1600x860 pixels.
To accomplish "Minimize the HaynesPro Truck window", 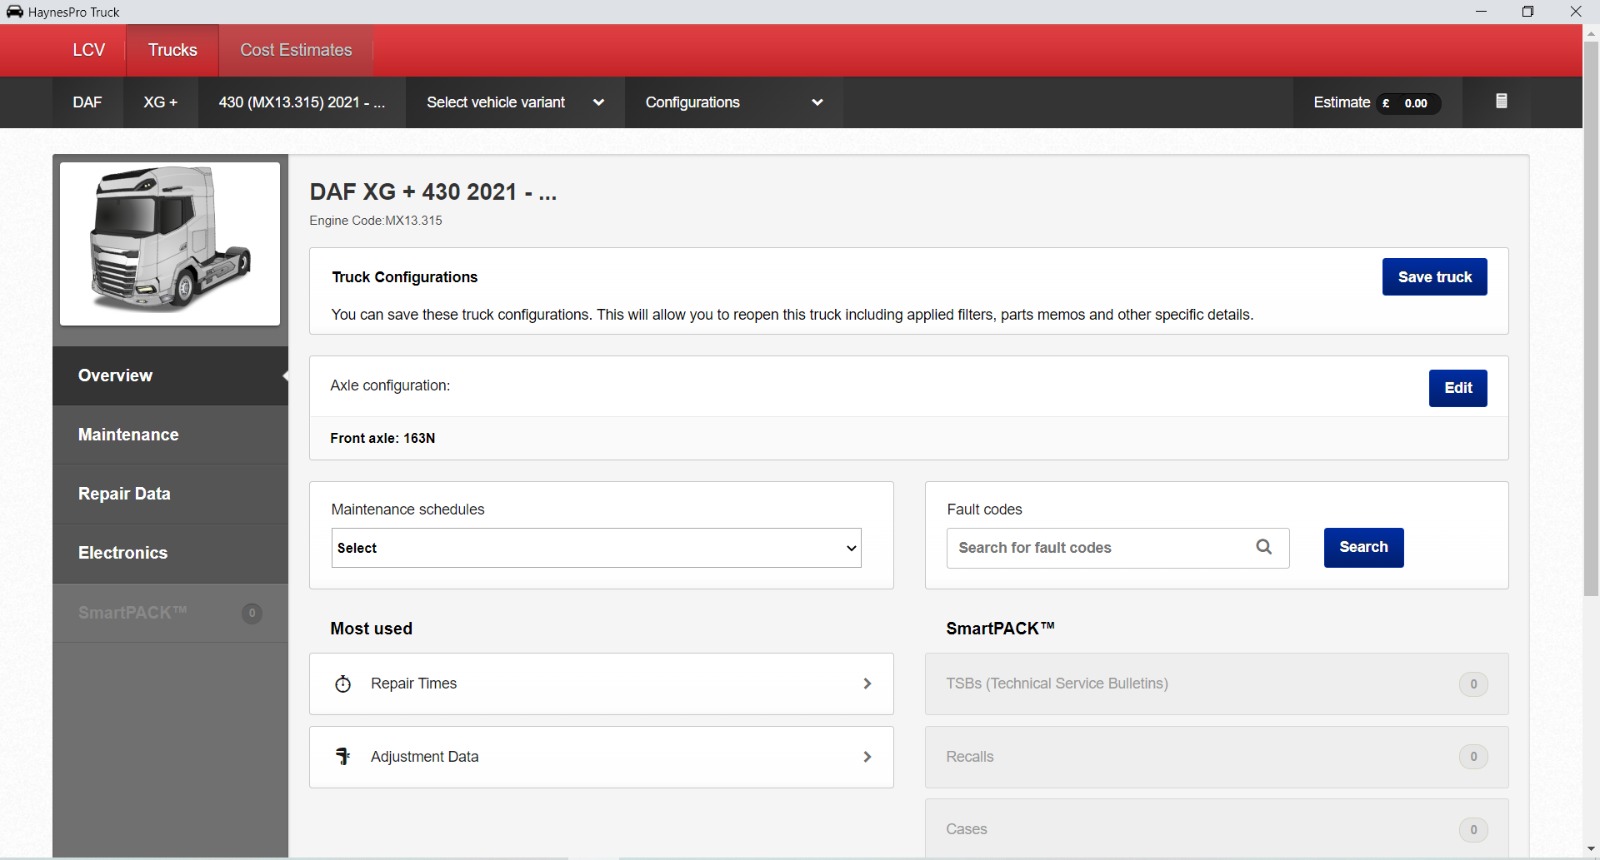I will pos(1481,12).
